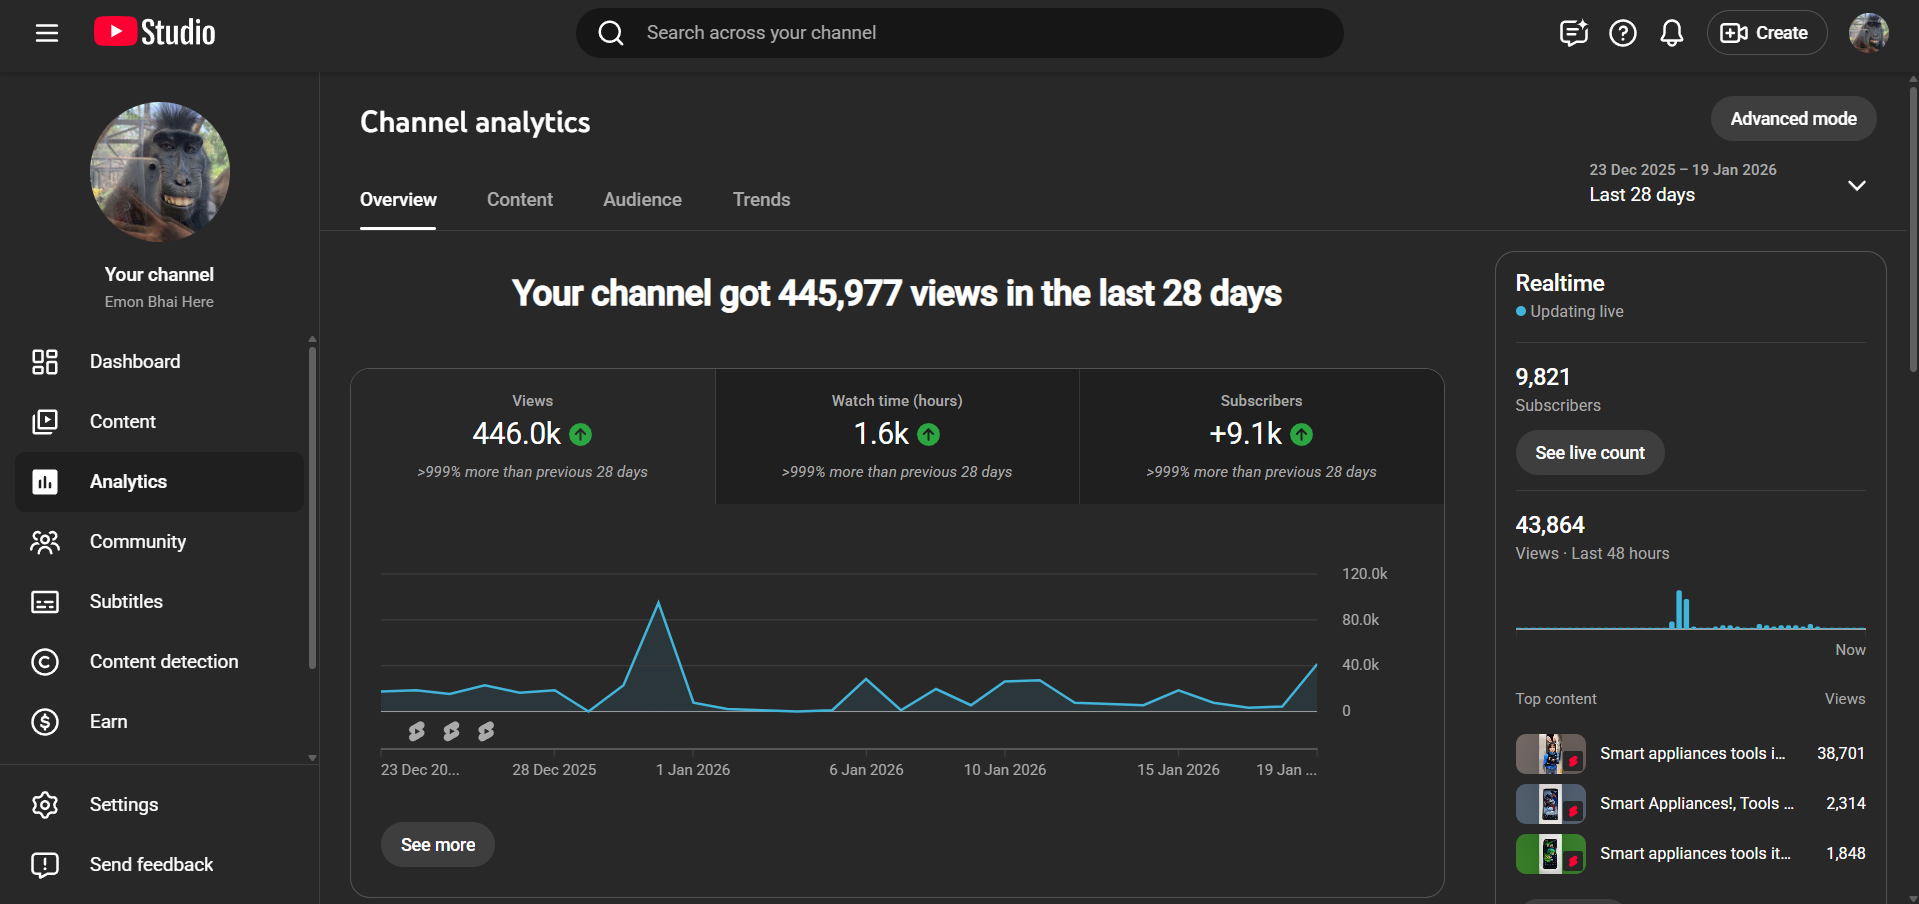Open the top video thumbnail with 38,701 views
This screenshot has height=904, width=1919.
pos(1550,754)
